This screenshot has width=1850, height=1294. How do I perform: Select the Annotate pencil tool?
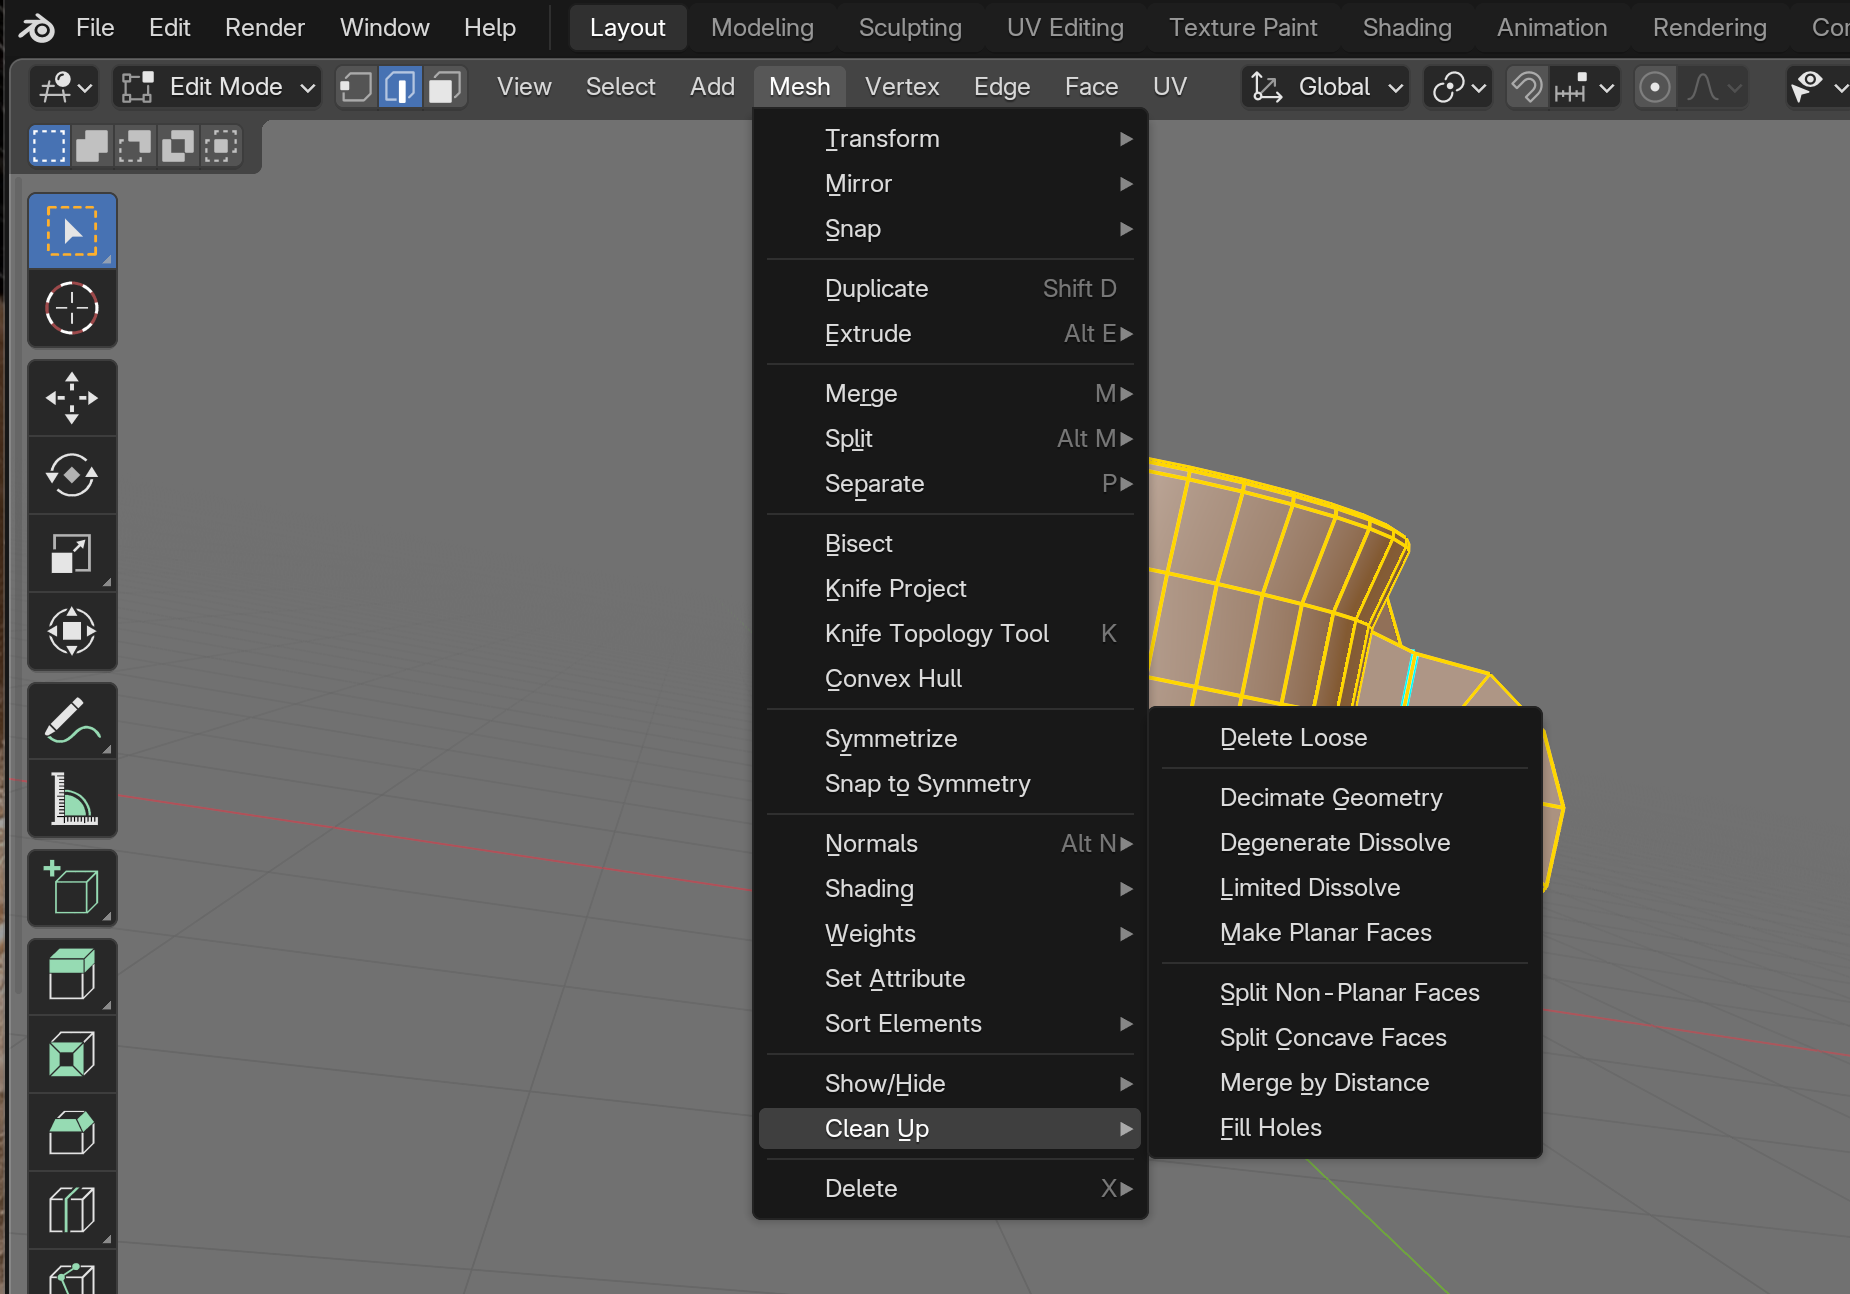(72, 721)
